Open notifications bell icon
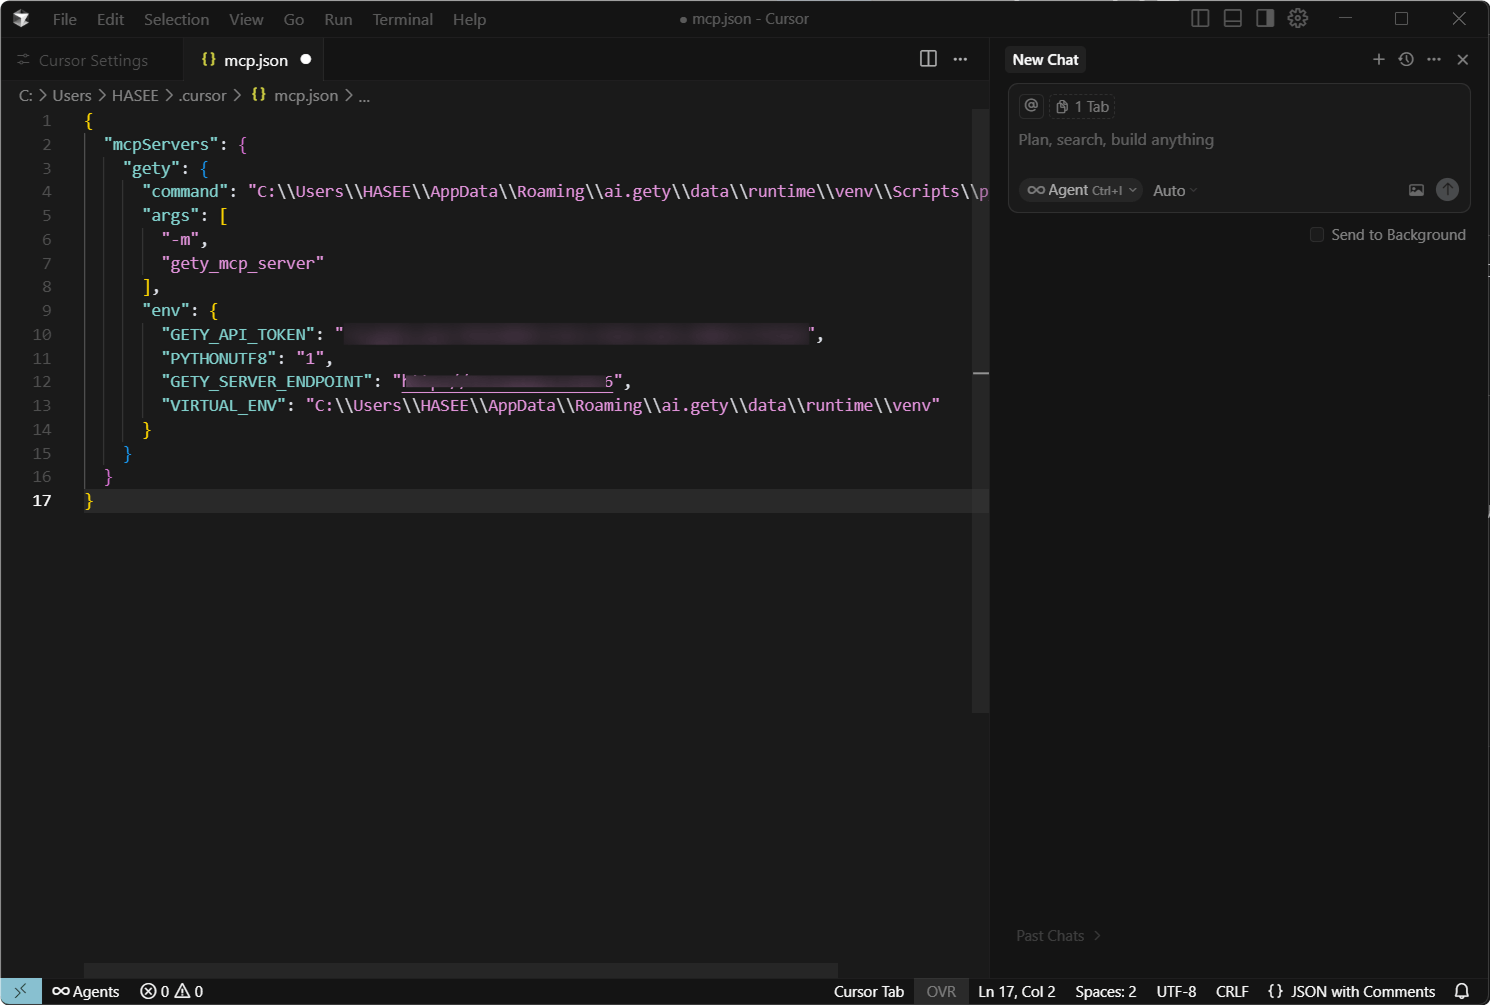The image size is (1490, 1005). [x=1461, y=991]
